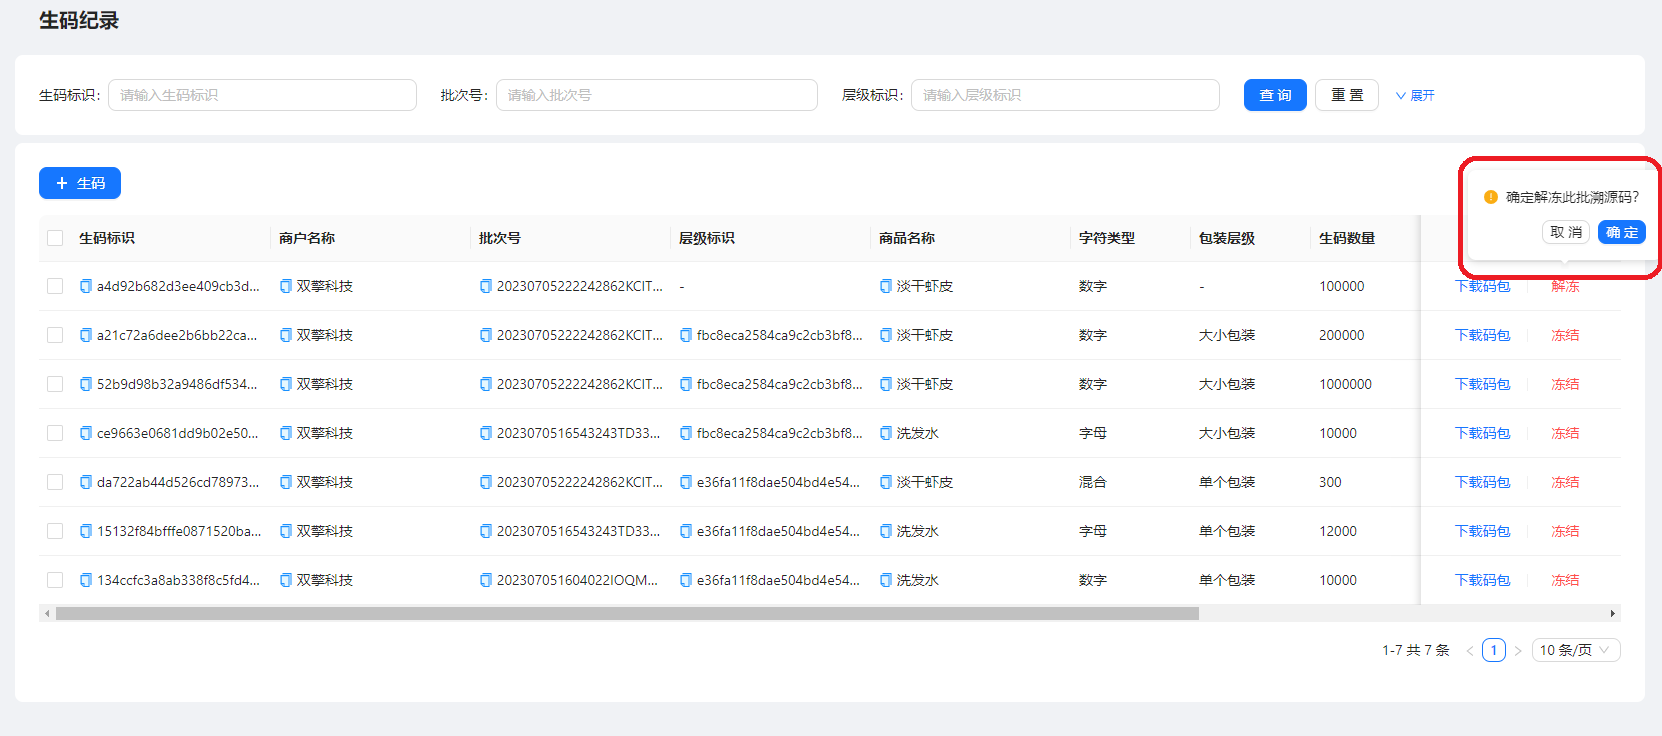Screen dimensions: 1662x736
Task: Click the 字符类型 column header
Action: (1107, 238)
